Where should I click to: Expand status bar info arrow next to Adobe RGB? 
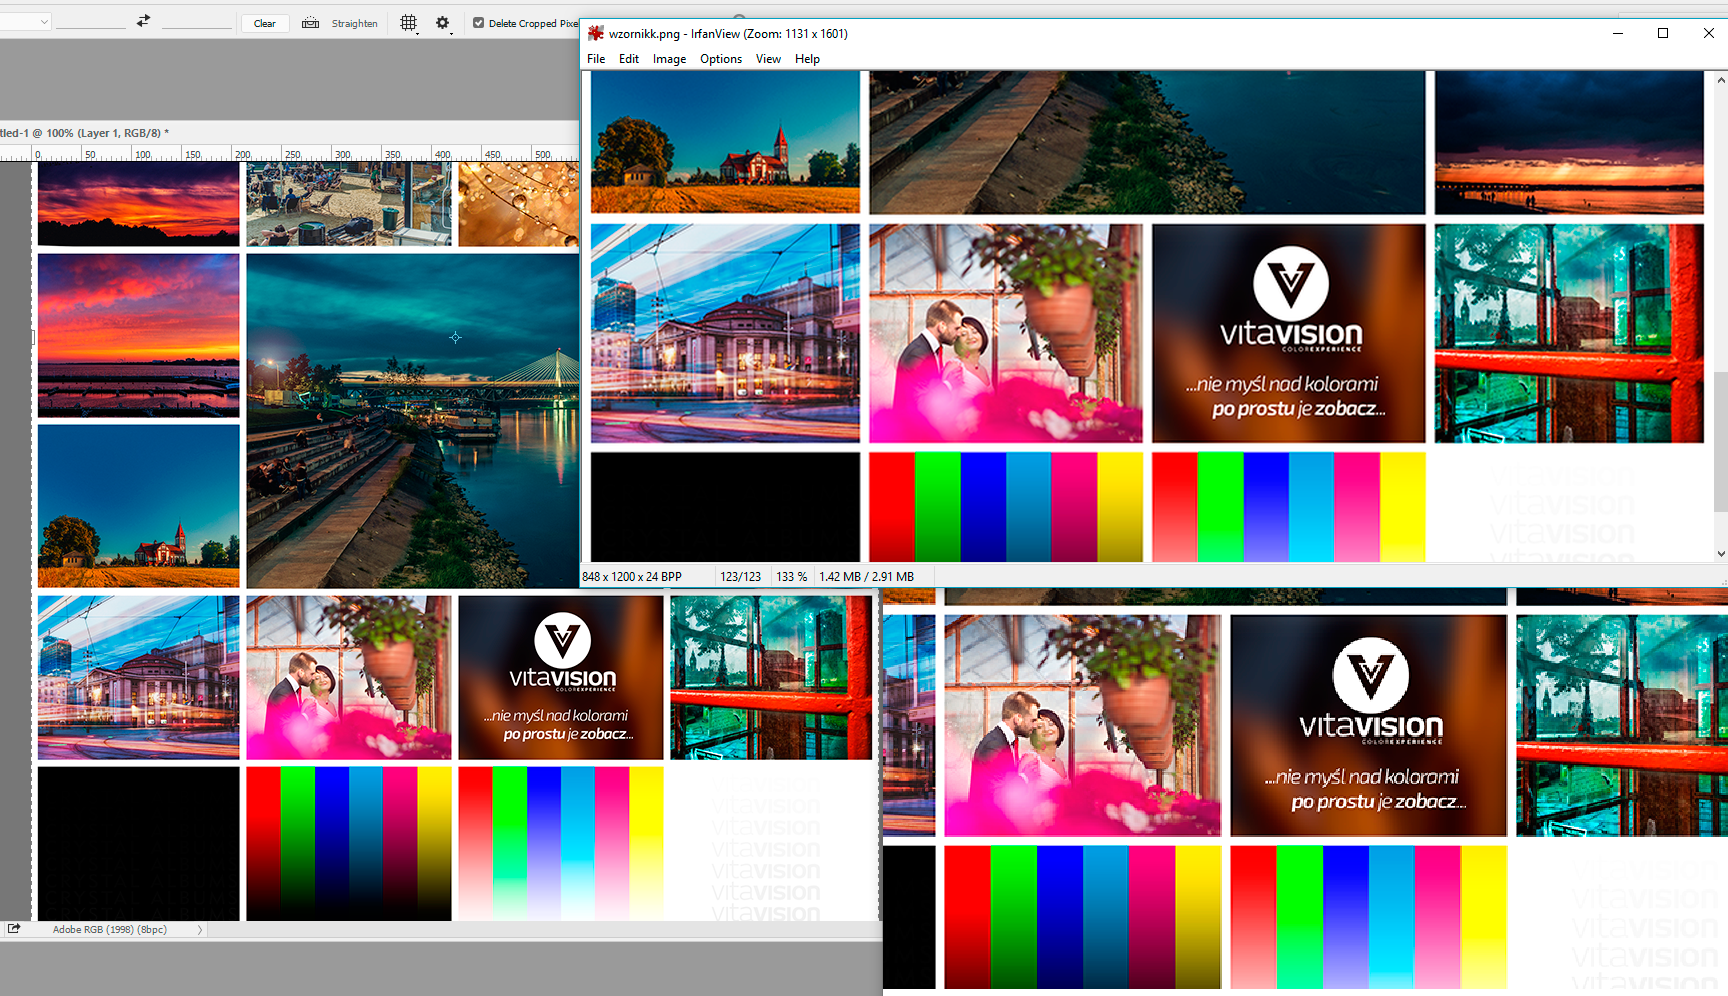(200, 930)
